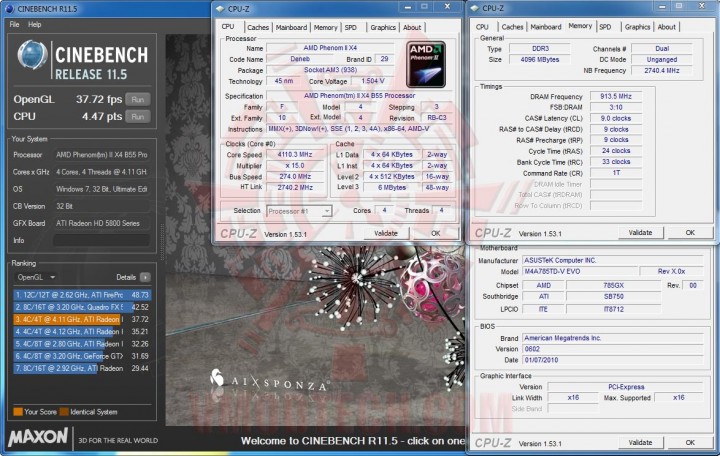The image size is (720, 456).
Task: Select ranking row 8C/16T @ 2.92 GHz
Action: tap(82, 368)
